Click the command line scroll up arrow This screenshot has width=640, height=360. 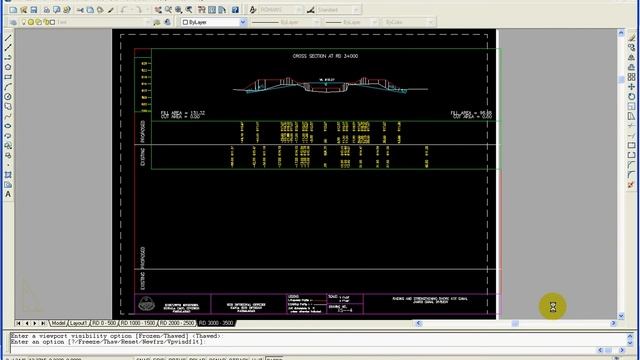631,336
